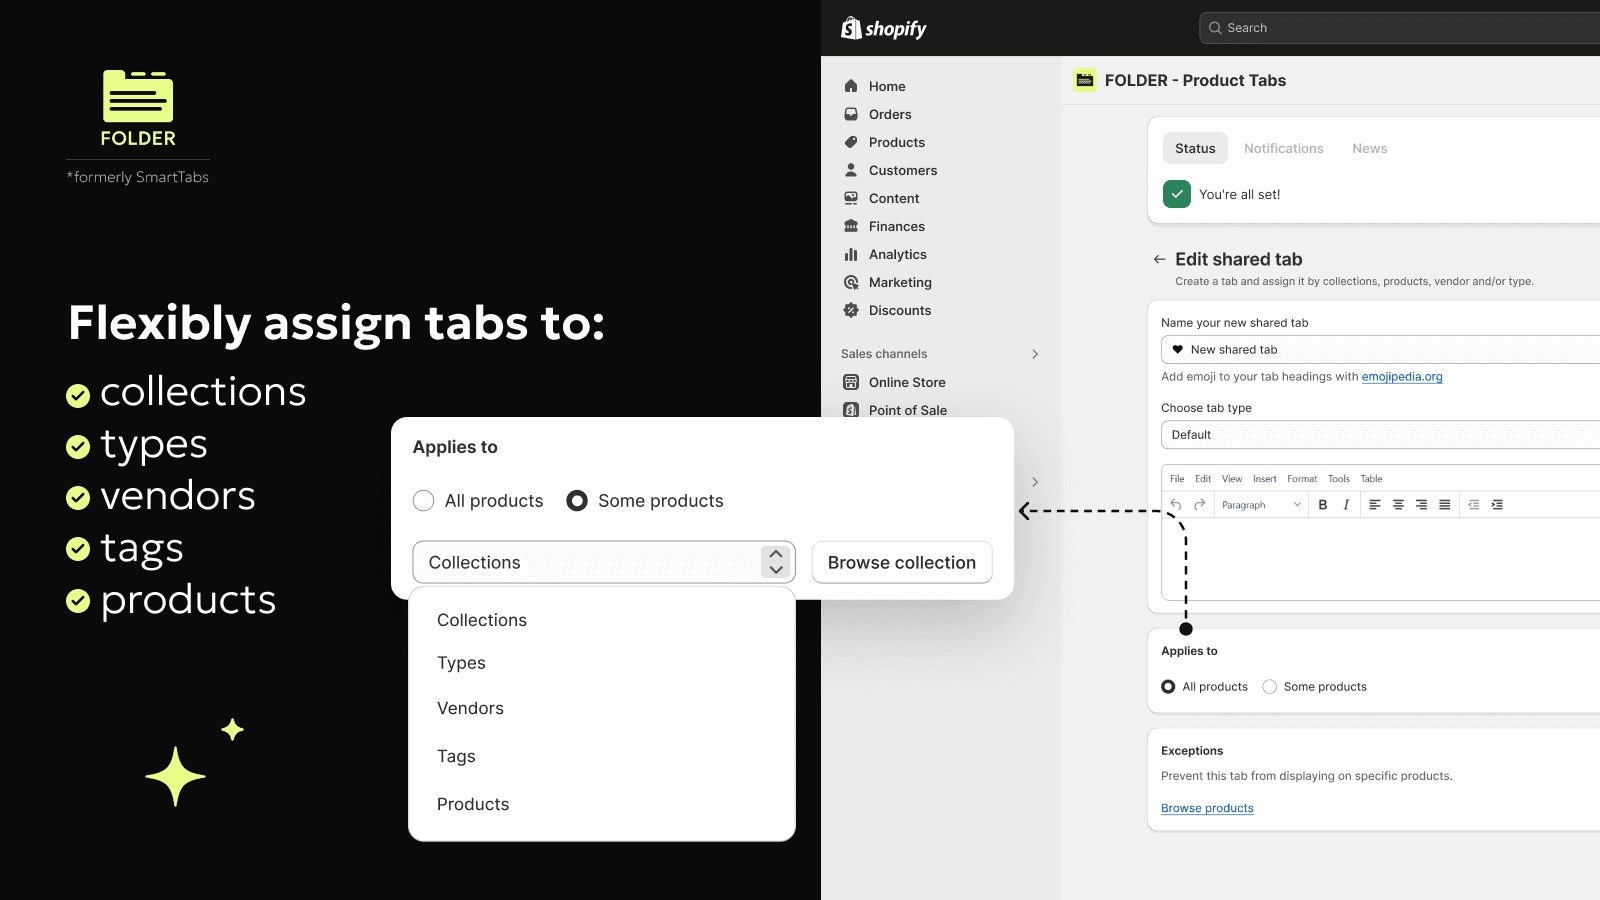Image resolution: width=1600 pixels, height=900 pixels.
Task: Align text right in editor
Action: pos(1421,505)
